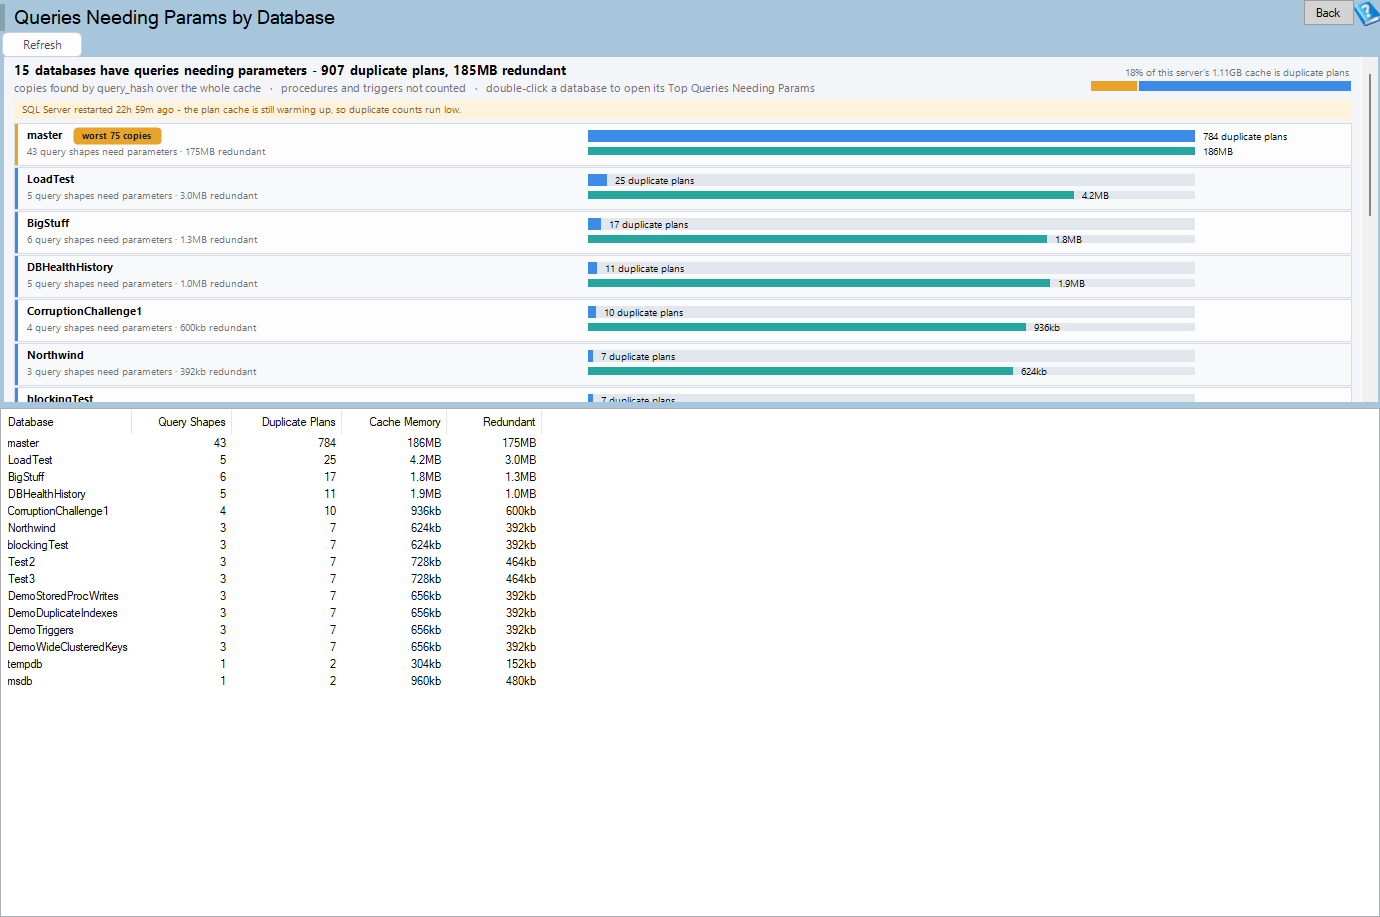This screenshot has height=917, width=1380.
Task: Click the 'worst 75 copies' badge
Action: 117,136
